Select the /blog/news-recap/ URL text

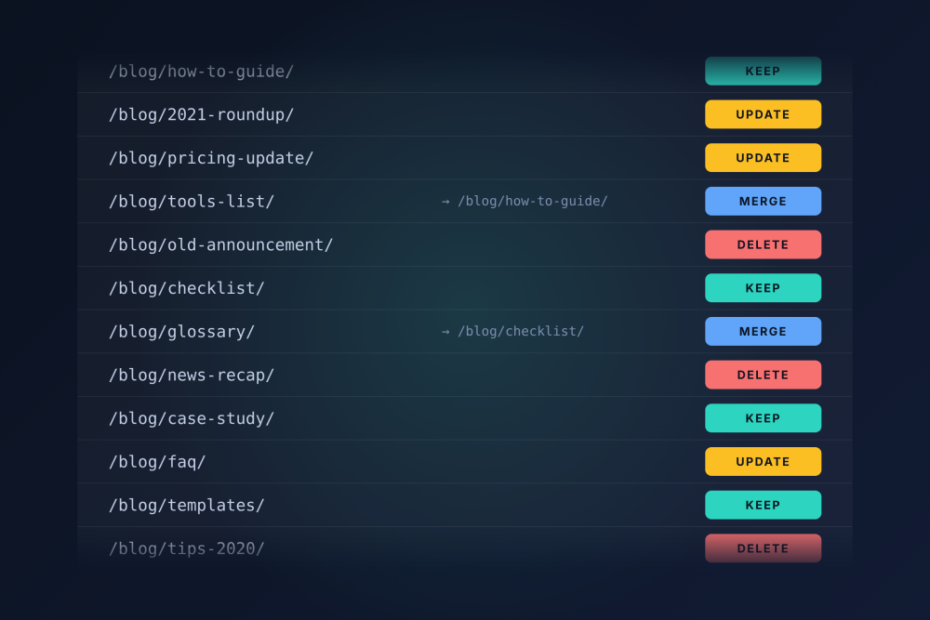click(x=192, y=376)
